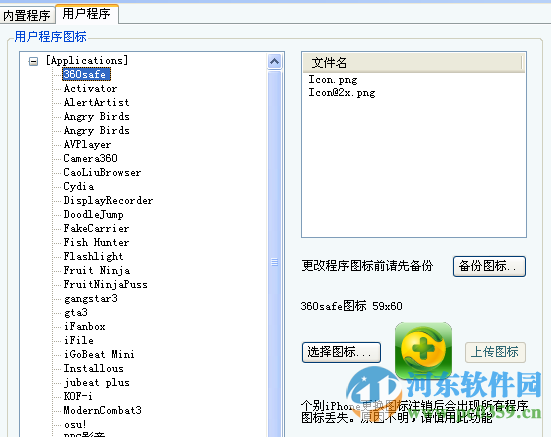Click the 上传图标 button

click(495, 352)
